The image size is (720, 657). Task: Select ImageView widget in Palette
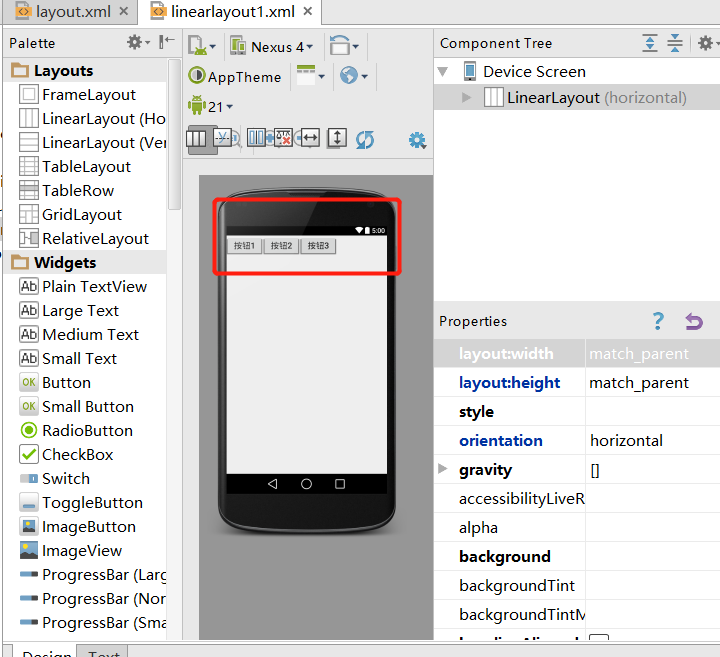point(70,550)
